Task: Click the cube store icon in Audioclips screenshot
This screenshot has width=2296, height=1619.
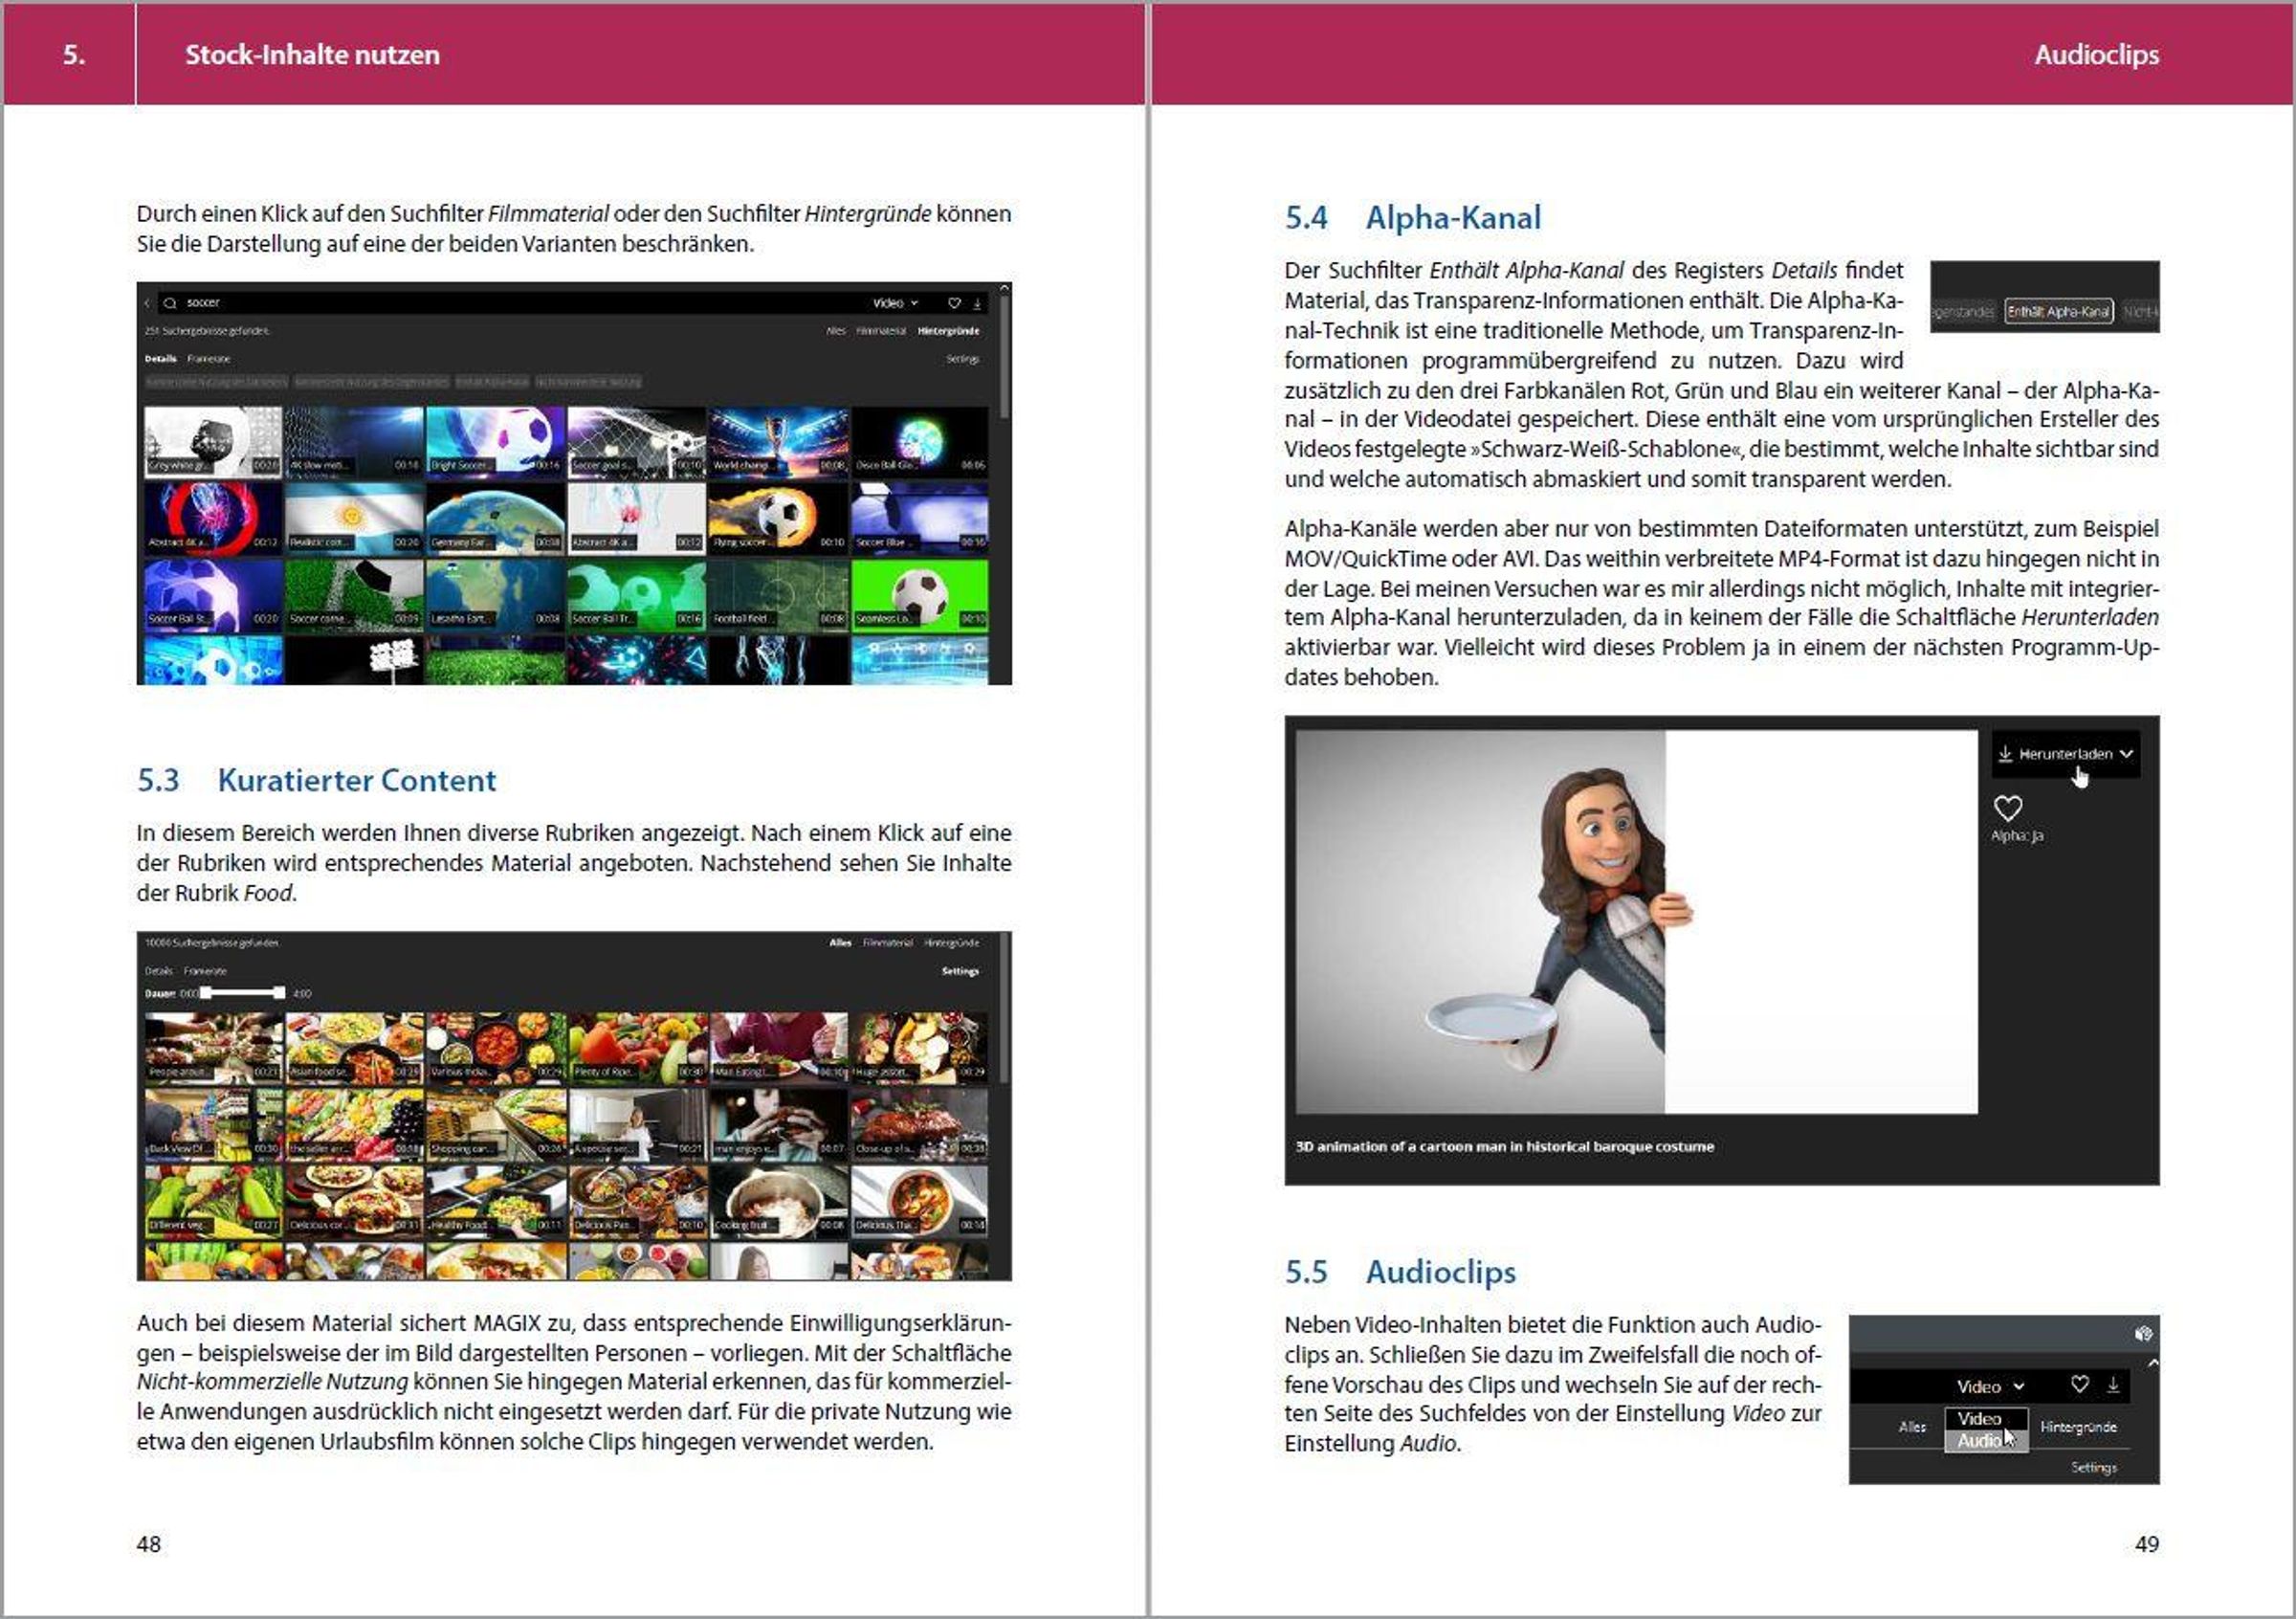Action: [x=2143, y=1333]
